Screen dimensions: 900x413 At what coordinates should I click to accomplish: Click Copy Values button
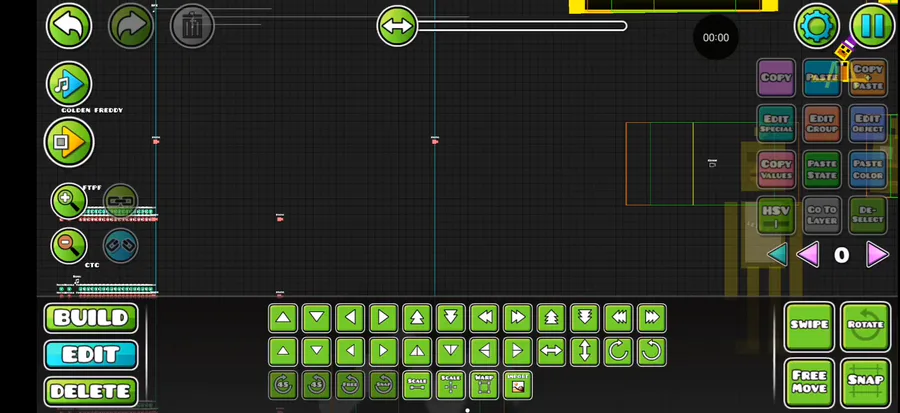776,169
